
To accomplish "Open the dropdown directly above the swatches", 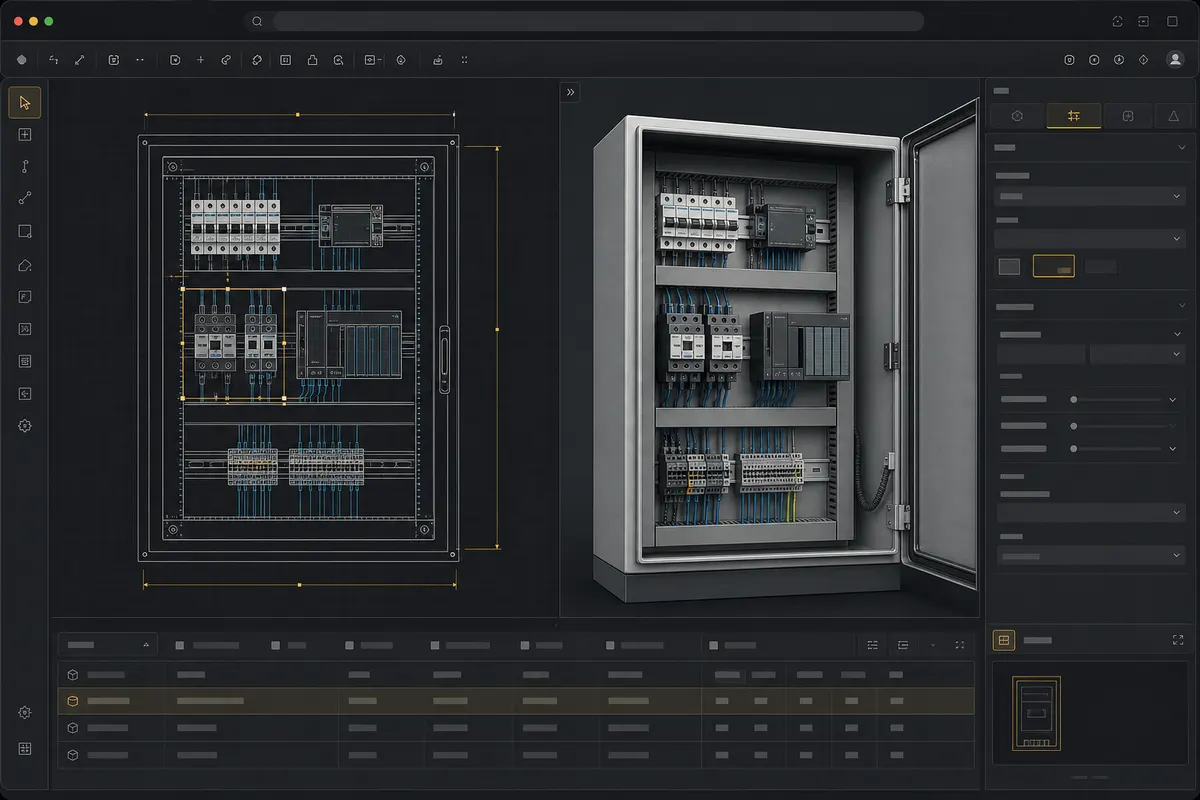I will 1091,239.
